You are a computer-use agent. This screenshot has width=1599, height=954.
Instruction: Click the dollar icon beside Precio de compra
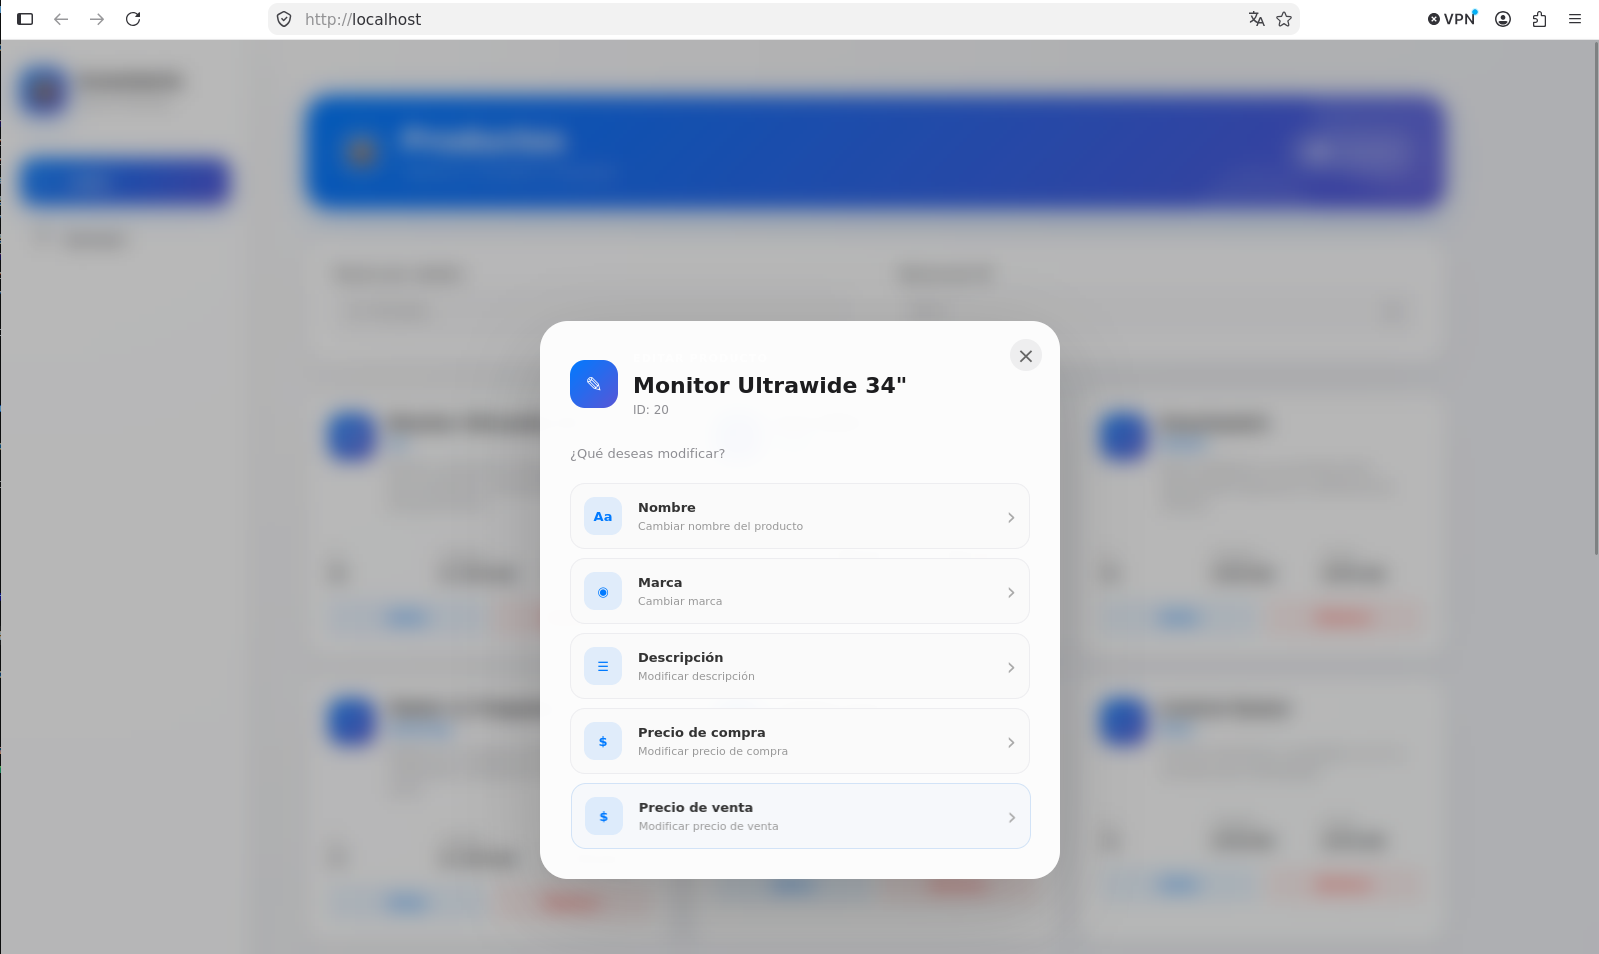coord(603,741)
